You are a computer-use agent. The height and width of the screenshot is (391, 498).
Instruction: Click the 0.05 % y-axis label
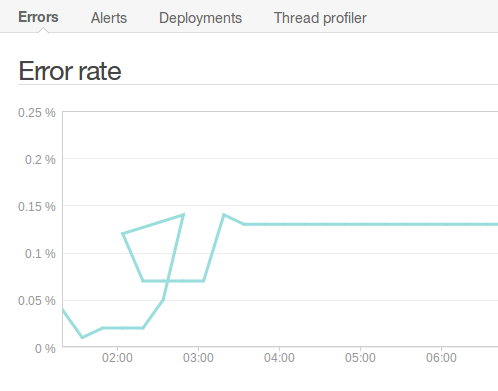point(37,301)
